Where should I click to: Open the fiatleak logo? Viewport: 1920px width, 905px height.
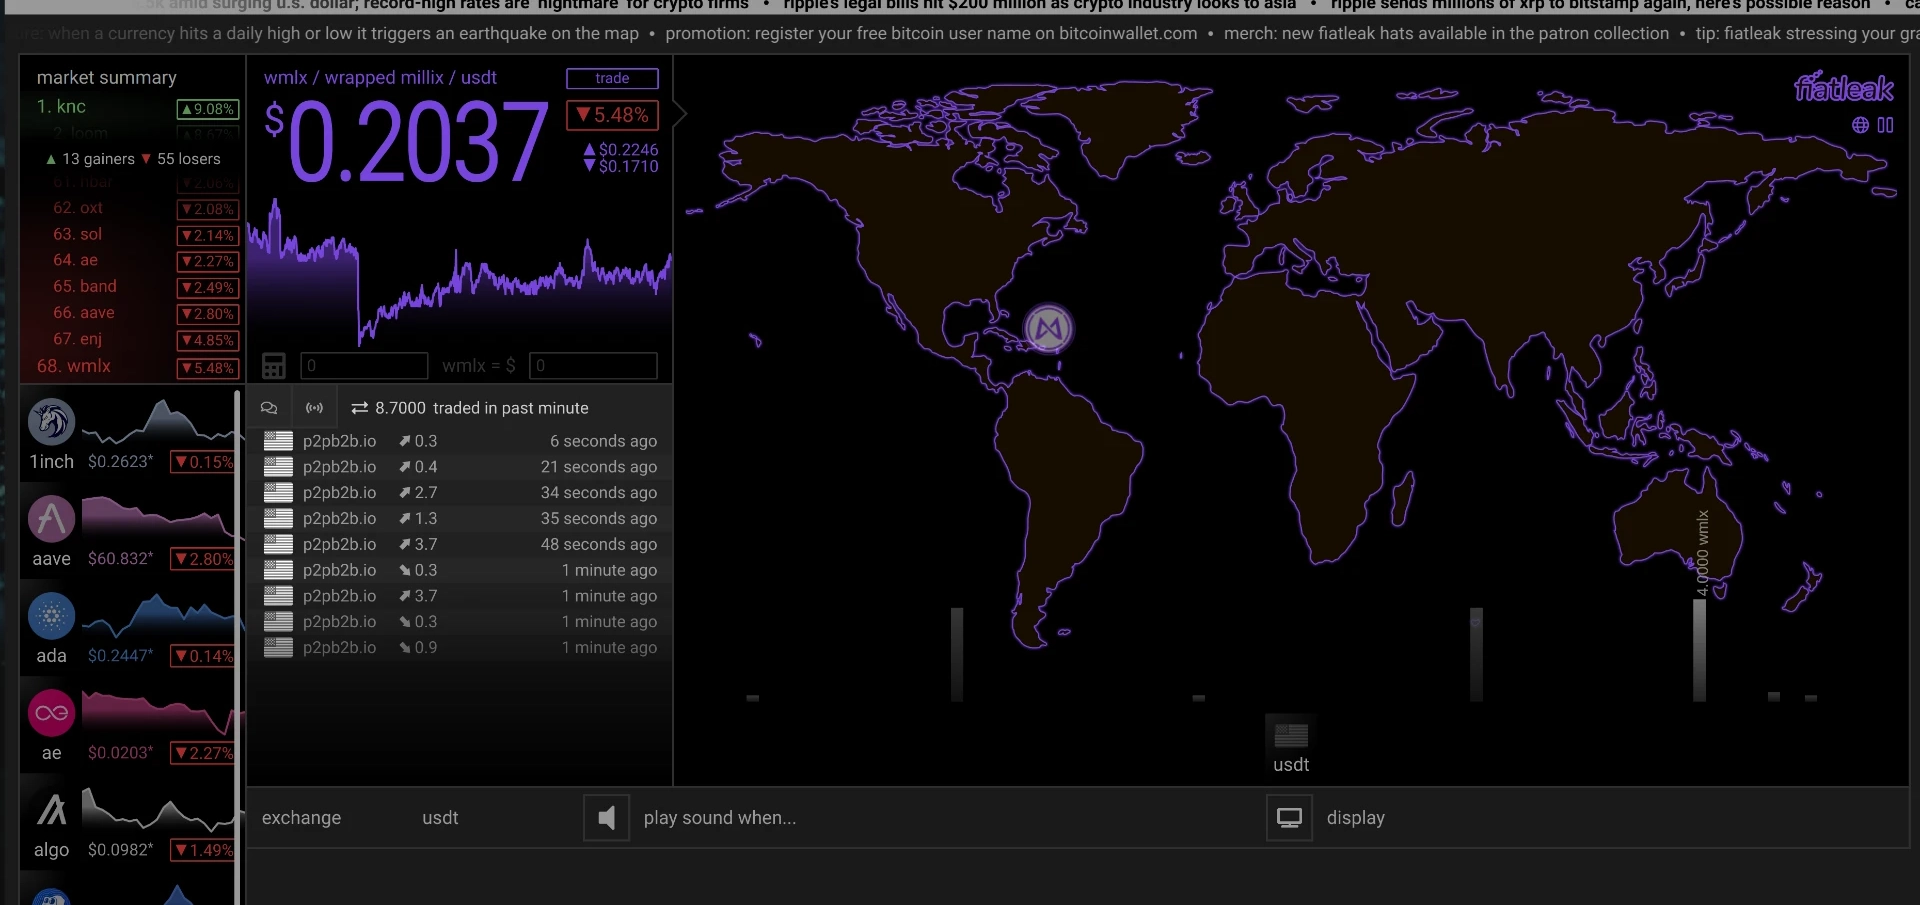[1843, 88]
